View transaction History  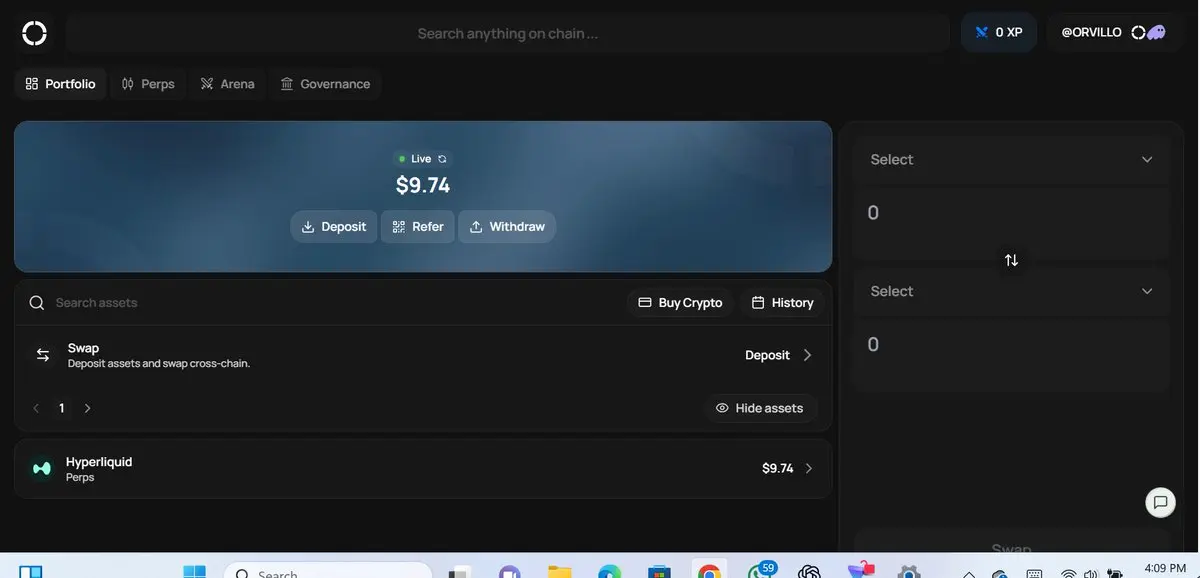pos(783,302)
